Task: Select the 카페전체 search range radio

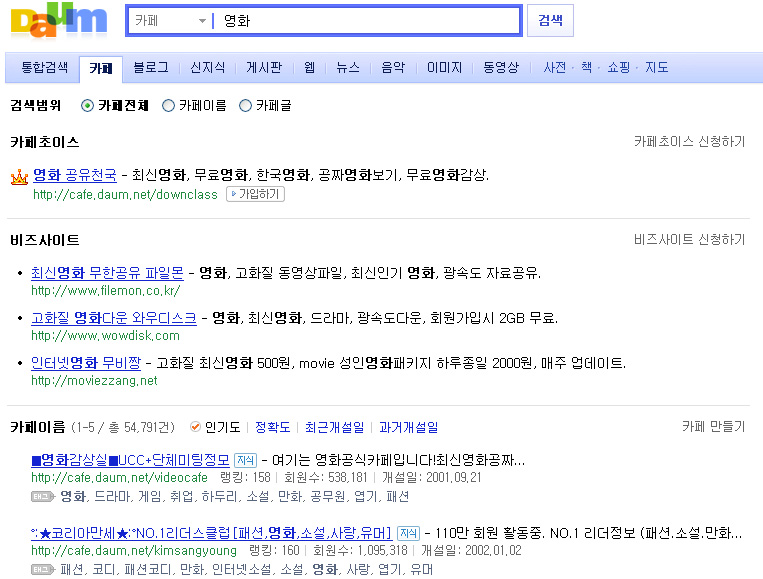Action: coord(87,106)
